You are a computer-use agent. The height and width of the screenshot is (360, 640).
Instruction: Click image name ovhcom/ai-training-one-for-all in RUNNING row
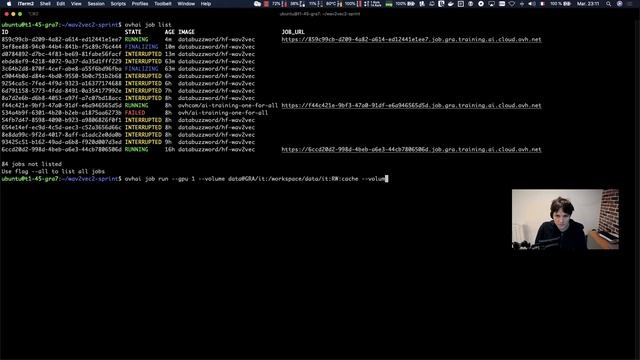click(228, 105)
